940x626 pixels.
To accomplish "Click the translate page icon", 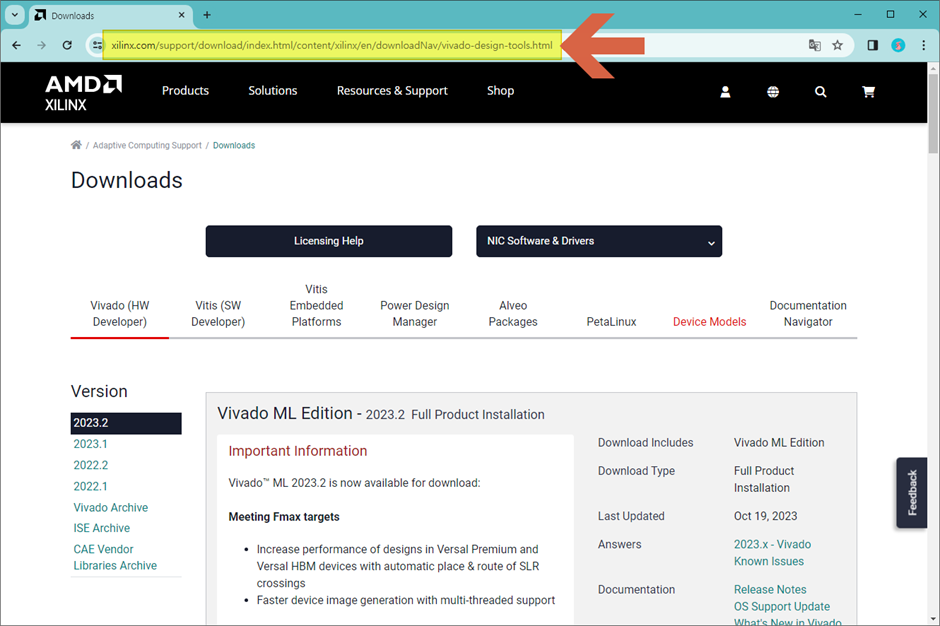I will pos(814,46).
